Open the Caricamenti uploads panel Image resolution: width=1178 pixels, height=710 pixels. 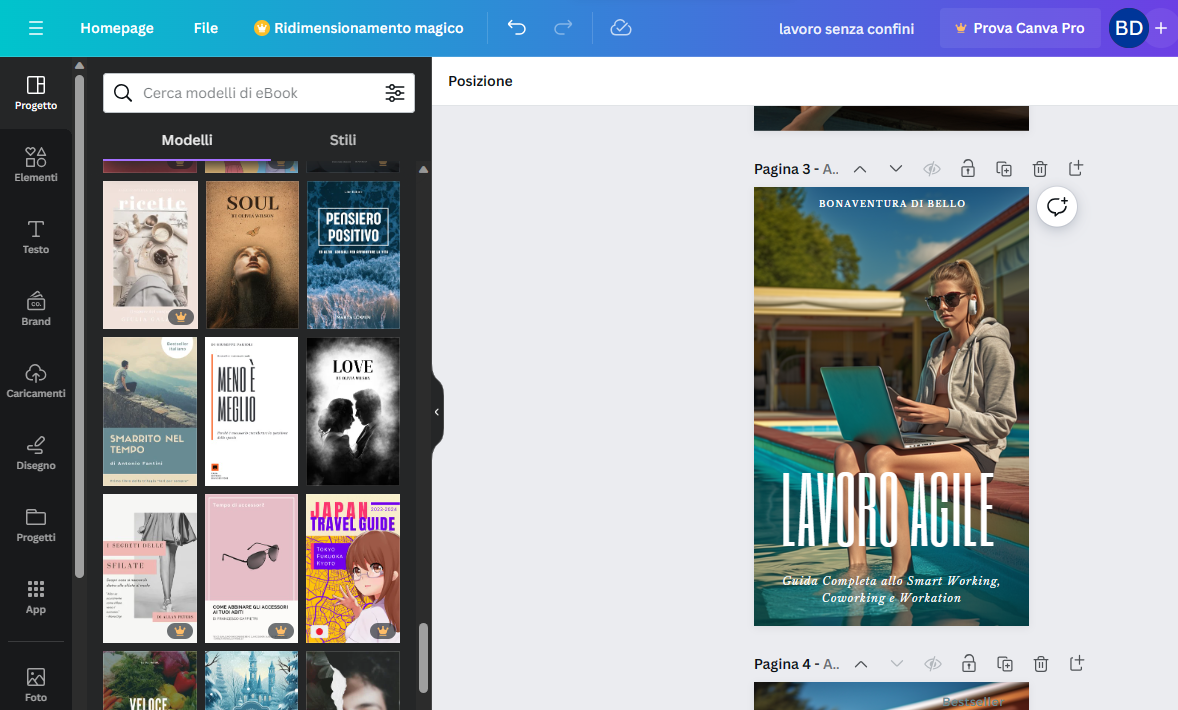(x=35, y=381)
